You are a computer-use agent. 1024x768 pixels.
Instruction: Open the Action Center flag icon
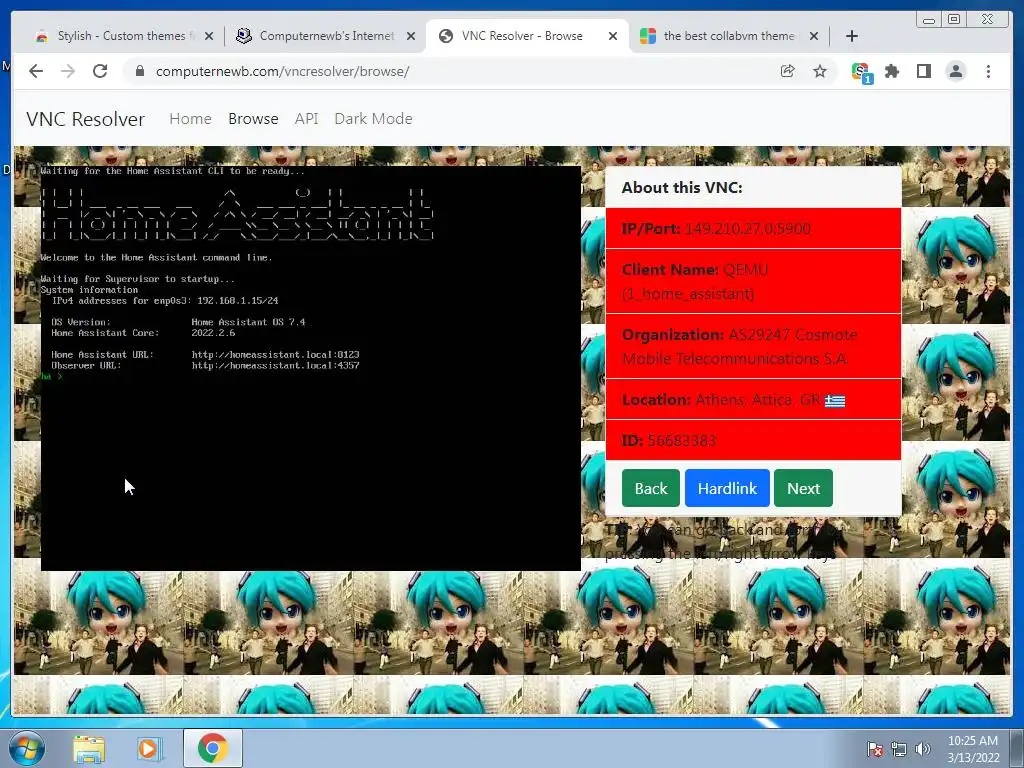click(875, 749)
